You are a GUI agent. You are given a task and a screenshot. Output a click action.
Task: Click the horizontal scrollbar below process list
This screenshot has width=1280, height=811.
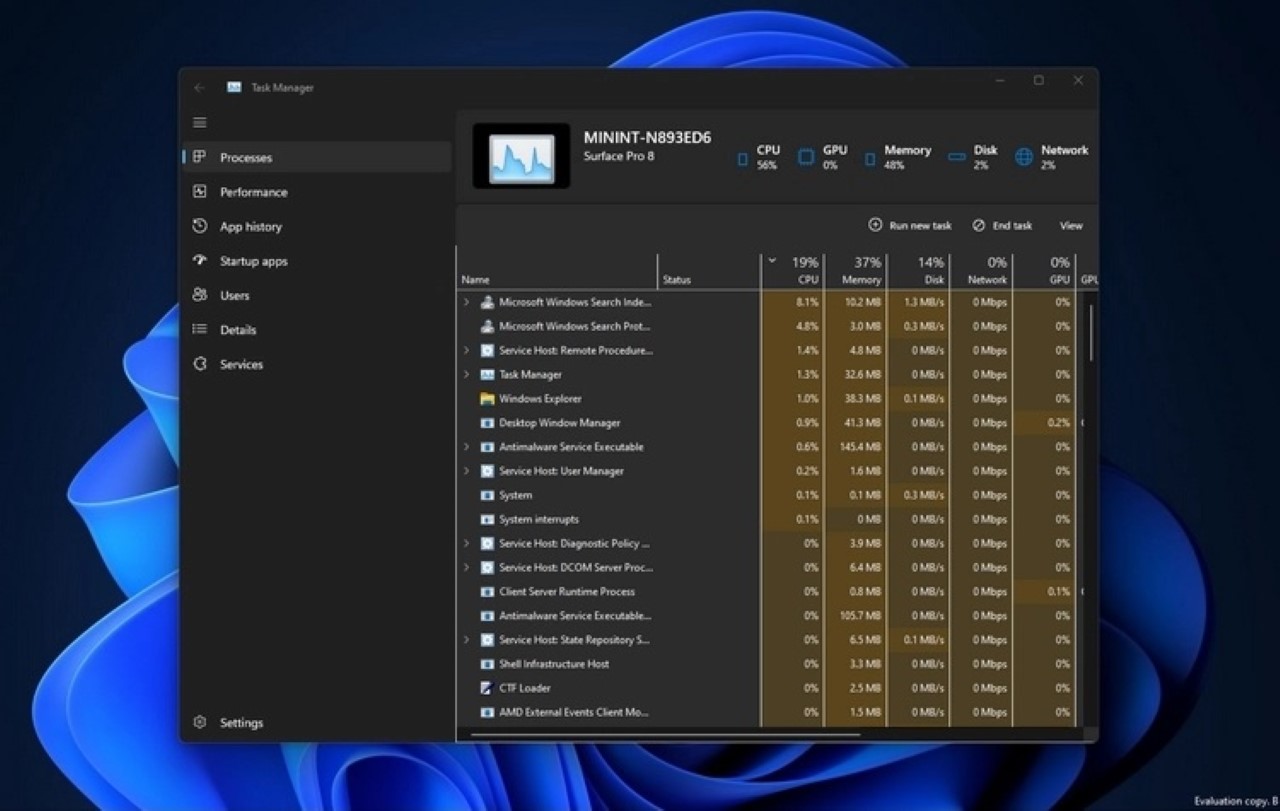(x=665, y=735)
